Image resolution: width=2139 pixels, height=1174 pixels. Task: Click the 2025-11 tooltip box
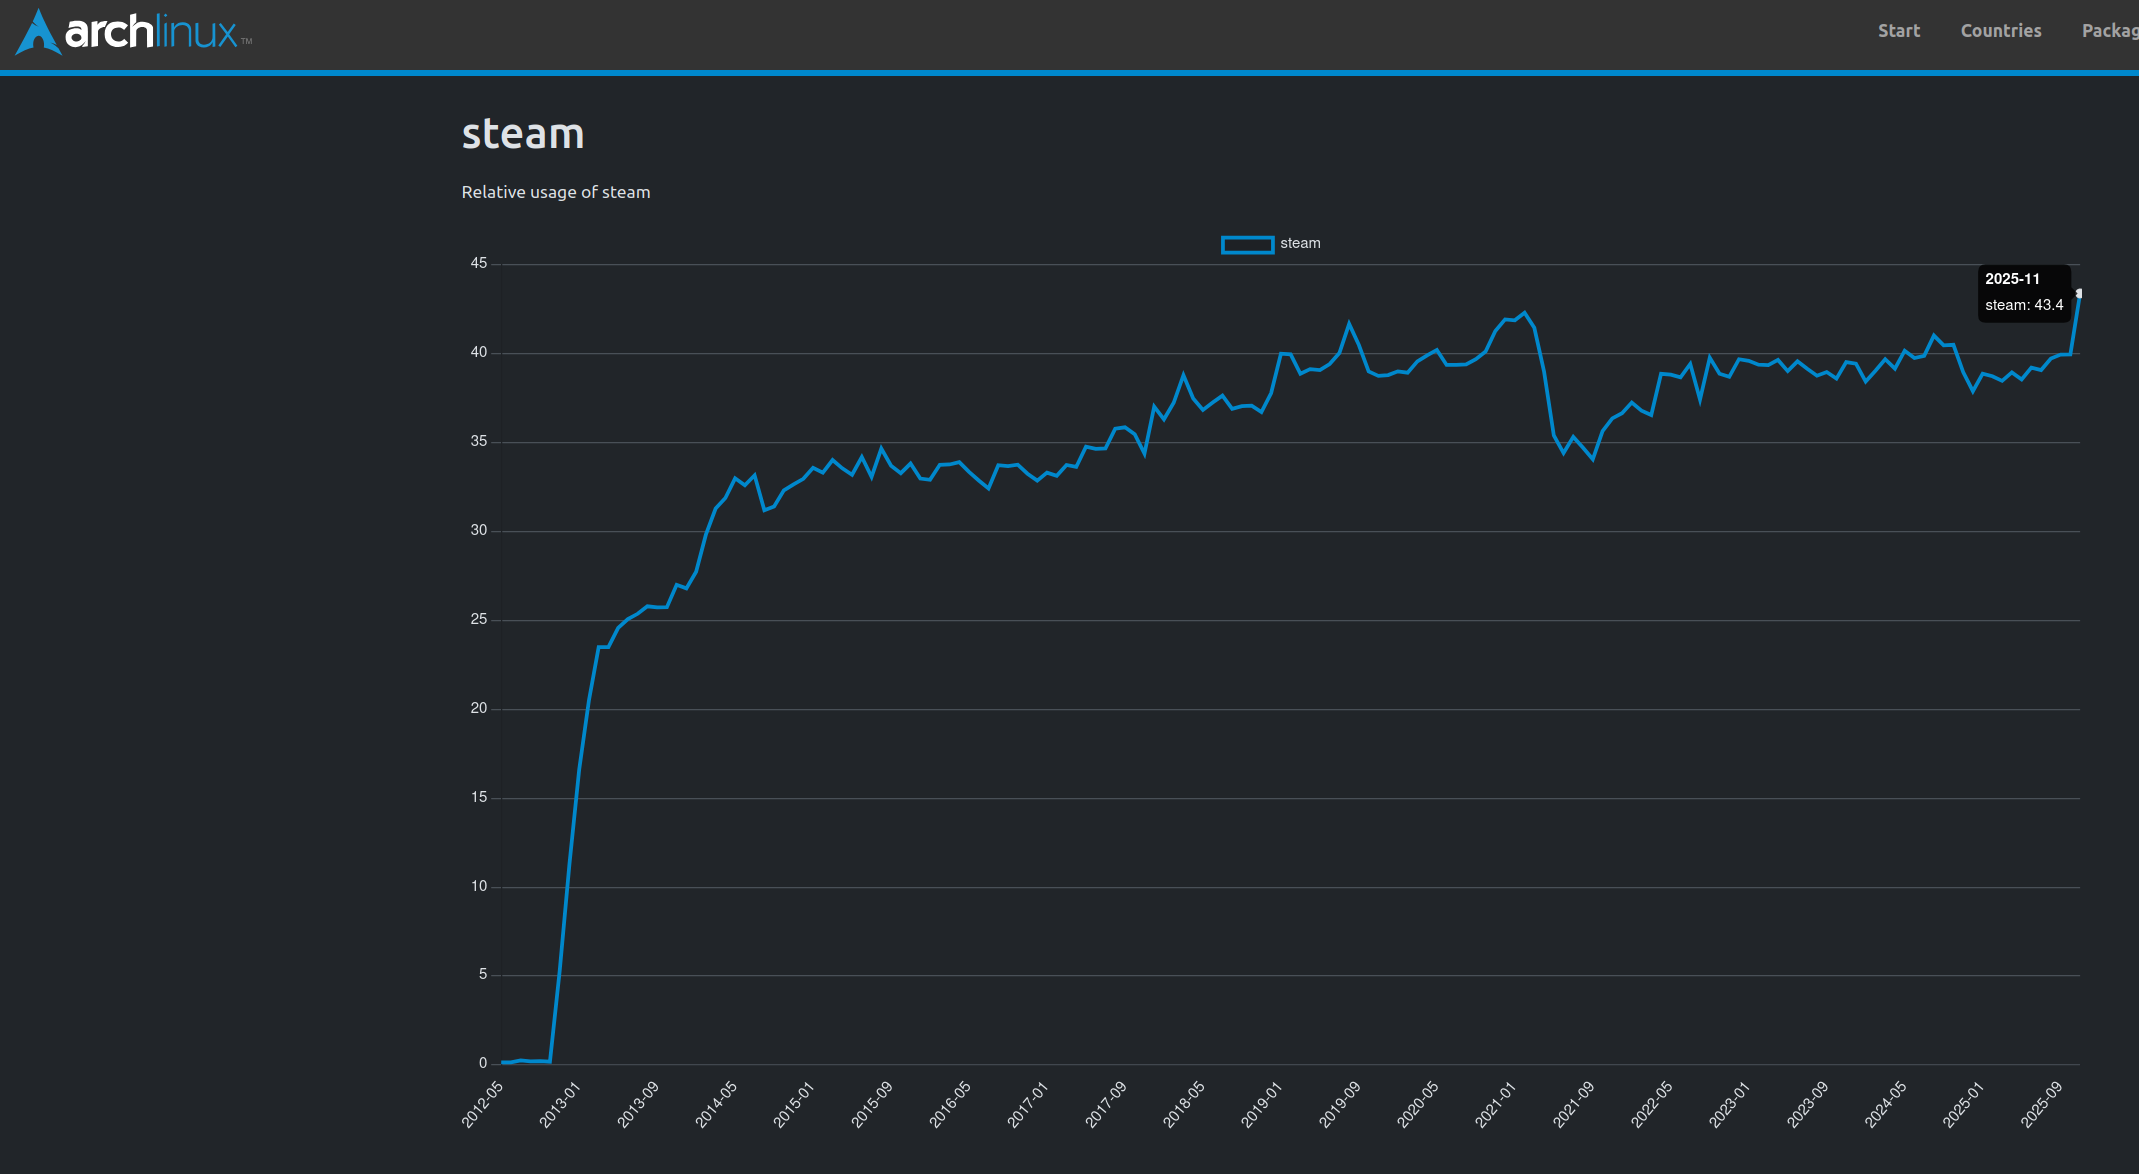point(2023,293)
